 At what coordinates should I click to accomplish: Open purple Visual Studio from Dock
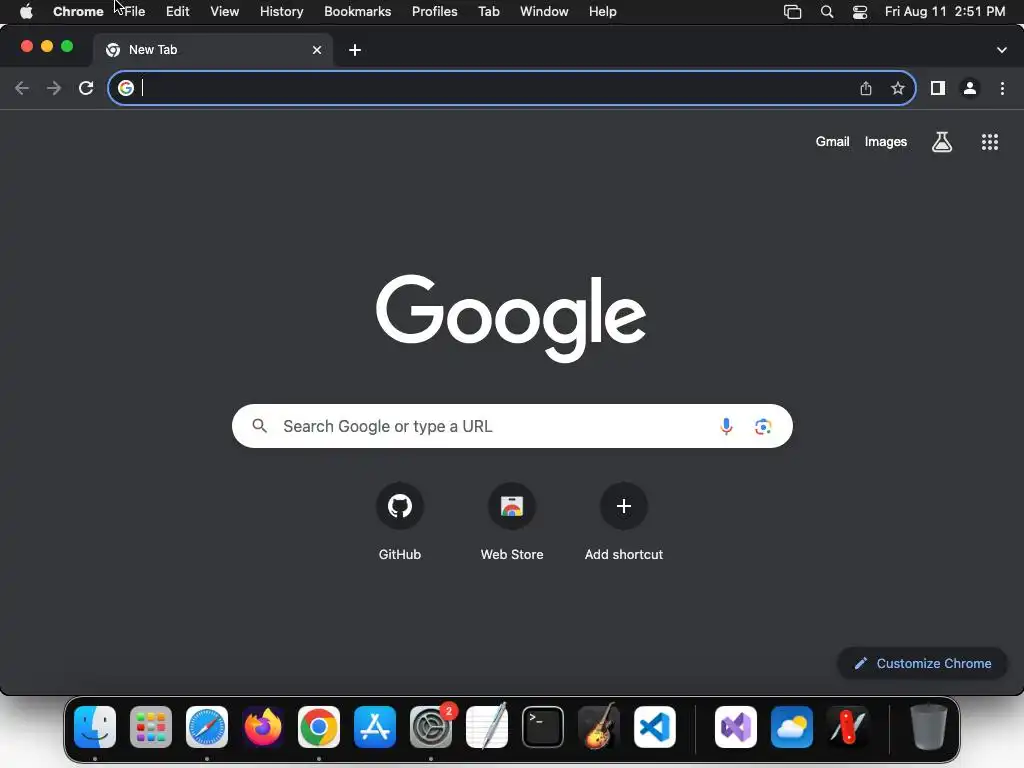click(x=736, y=727)
